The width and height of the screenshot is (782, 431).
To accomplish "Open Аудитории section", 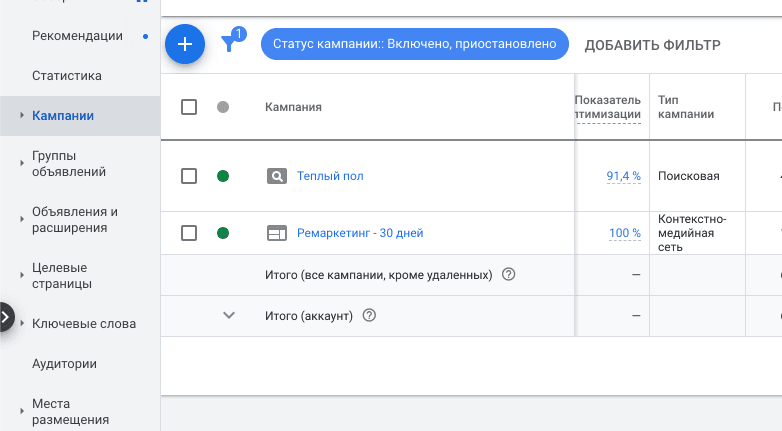I will point(64,364).
